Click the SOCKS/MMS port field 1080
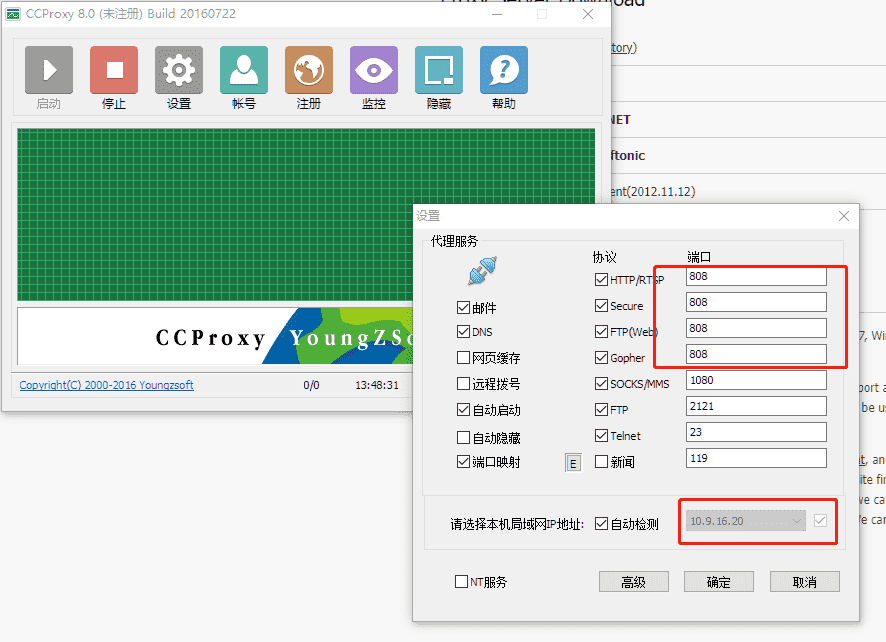Image resolution: width=886 pixels, height=642 pixels. [x=756, y=380]
